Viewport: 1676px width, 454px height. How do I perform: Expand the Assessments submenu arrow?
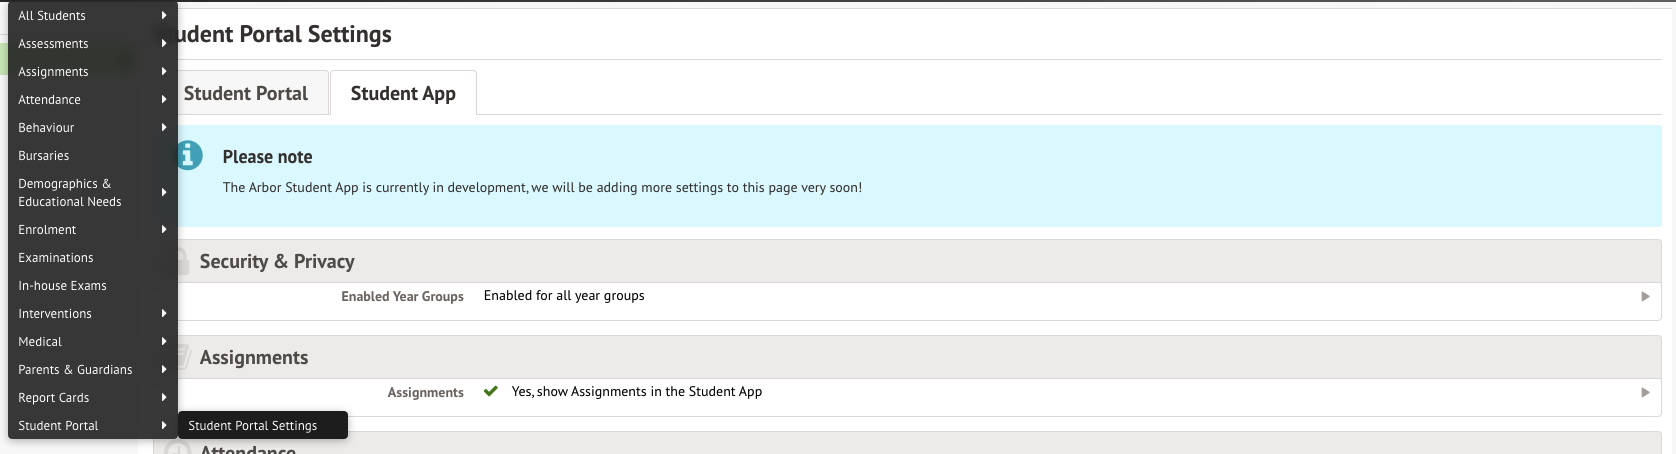pos(164,44)
